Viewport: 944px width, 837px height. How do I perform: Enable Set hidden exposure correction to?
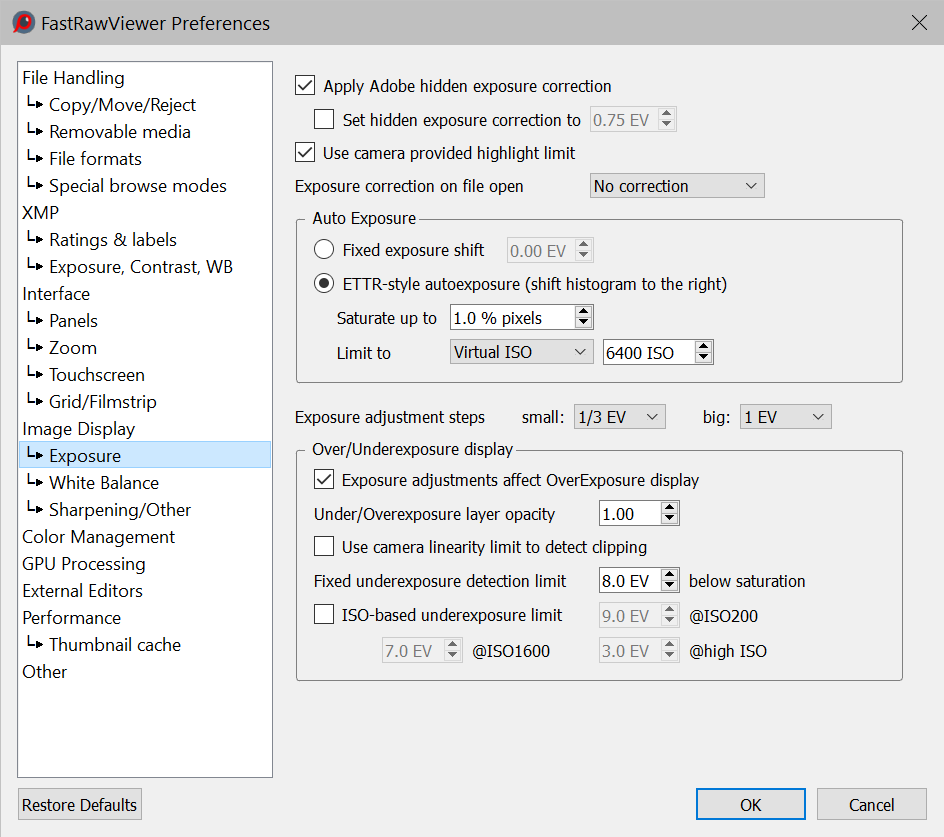(324, 120)
